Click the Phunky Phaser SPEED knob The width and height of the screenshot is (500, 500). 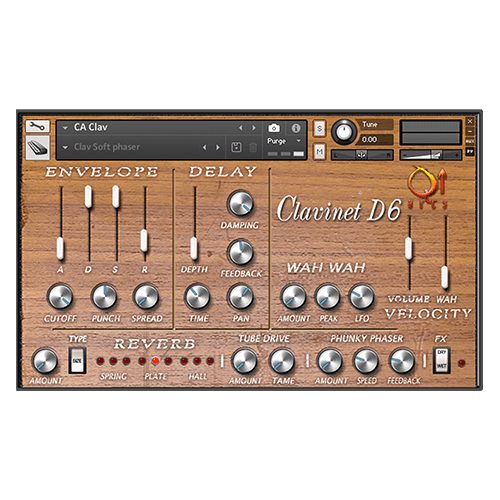366,361
